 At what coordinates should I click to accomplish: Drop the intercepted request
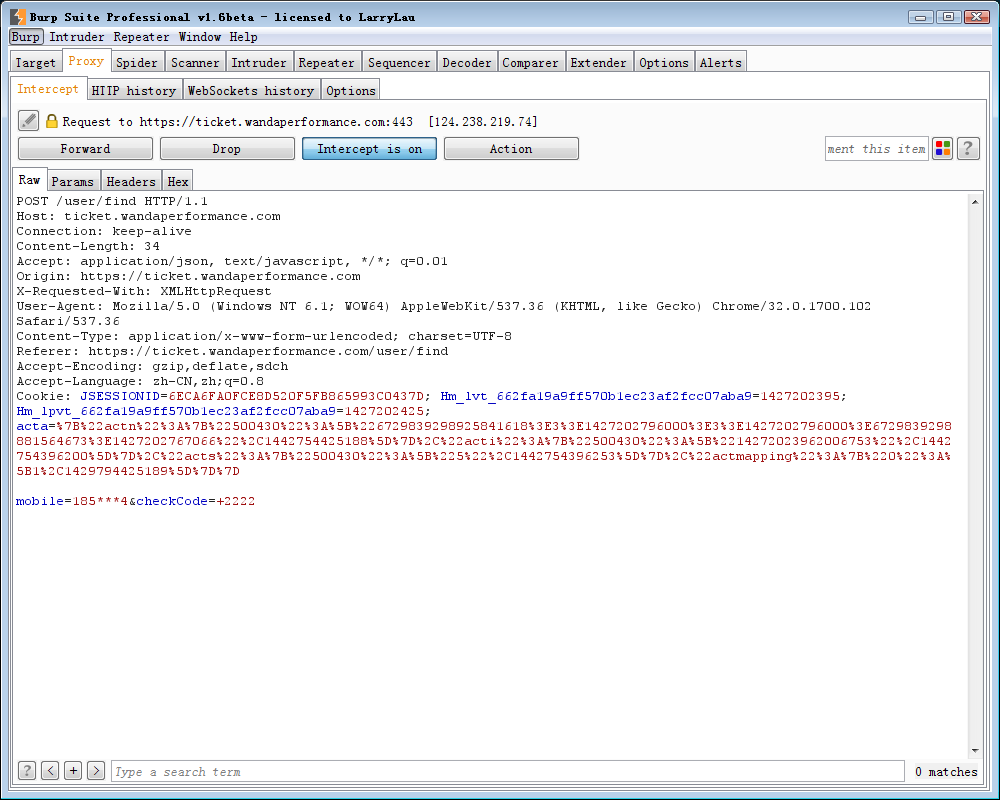point(227,149)
